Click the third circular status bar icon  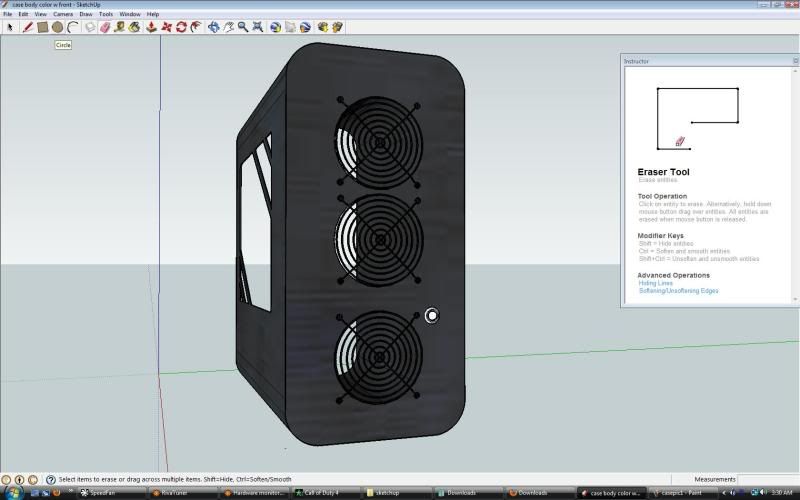pyautogui.click(x=33, y=480)
